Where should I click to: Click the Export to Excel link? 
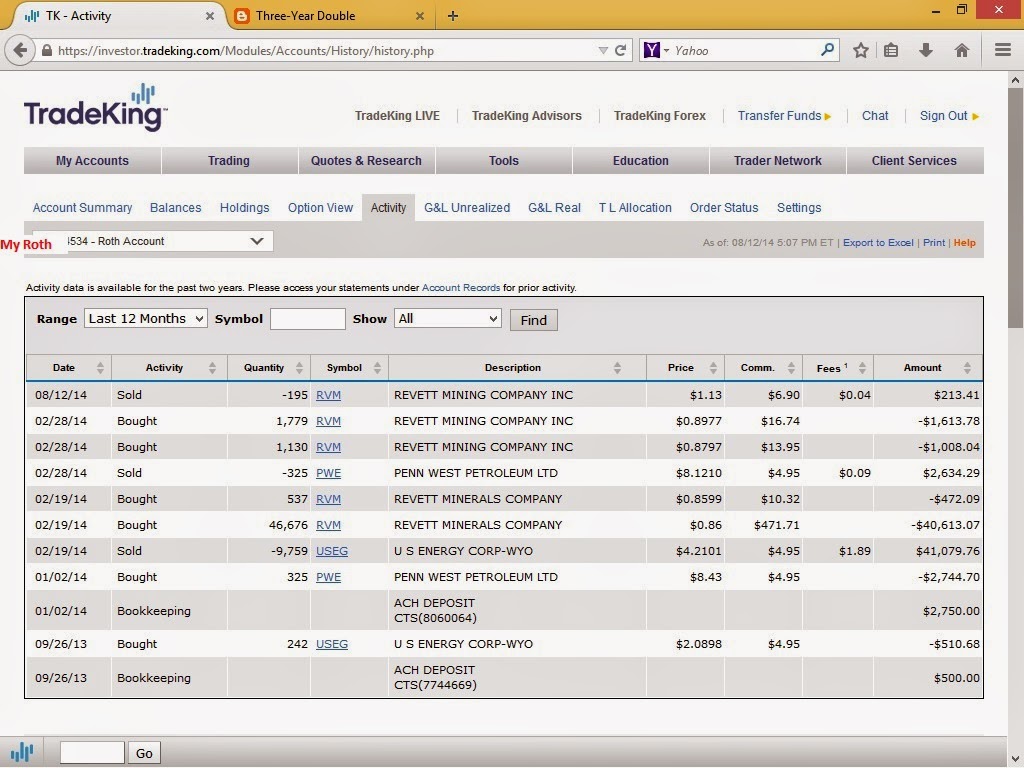click(x=878, y=242)
